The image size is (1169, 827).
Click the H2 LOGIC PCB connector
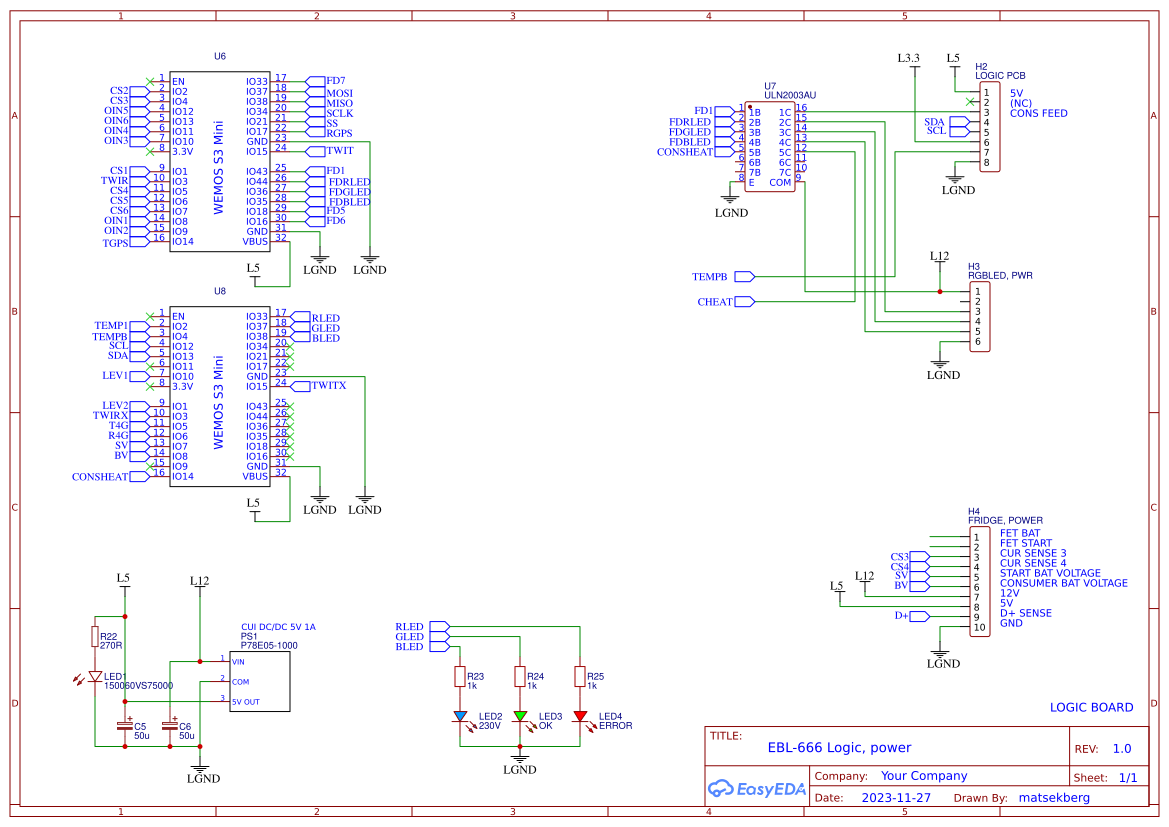click(x=989, y=125)
